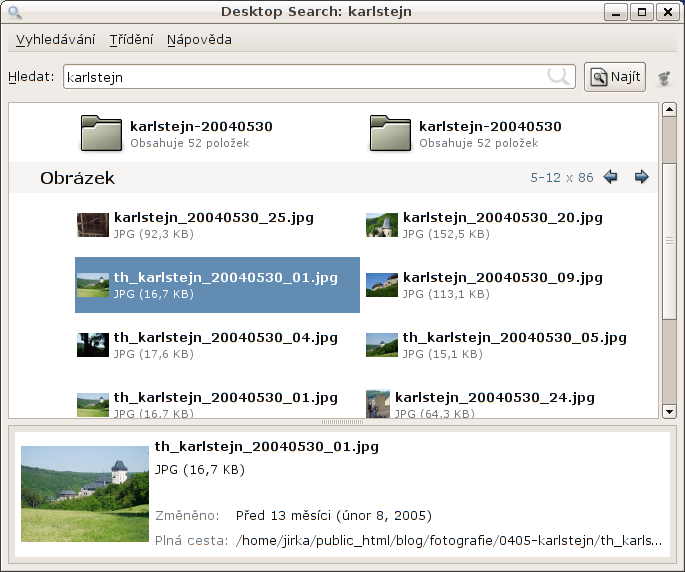Click the scrollbar down arrow
Screen dimensions: 685x572
[x=669, y=412]
